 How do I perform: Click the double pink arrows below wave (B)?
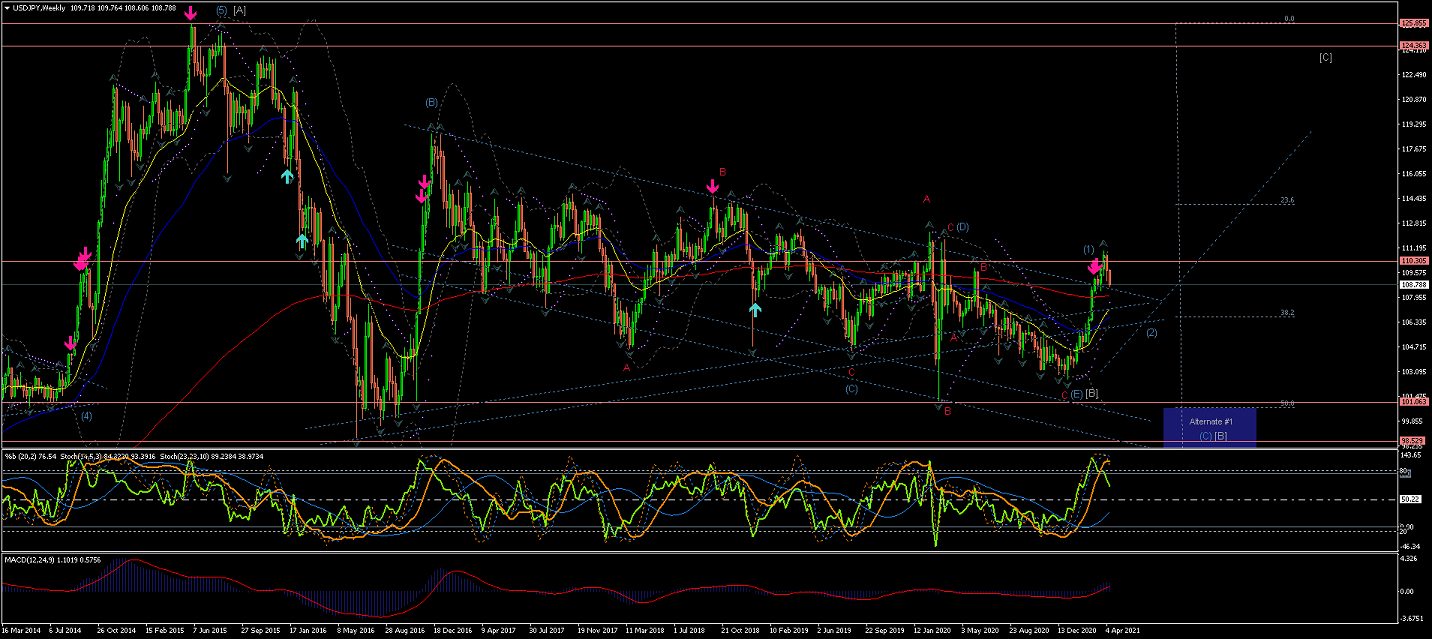[424, 189]
